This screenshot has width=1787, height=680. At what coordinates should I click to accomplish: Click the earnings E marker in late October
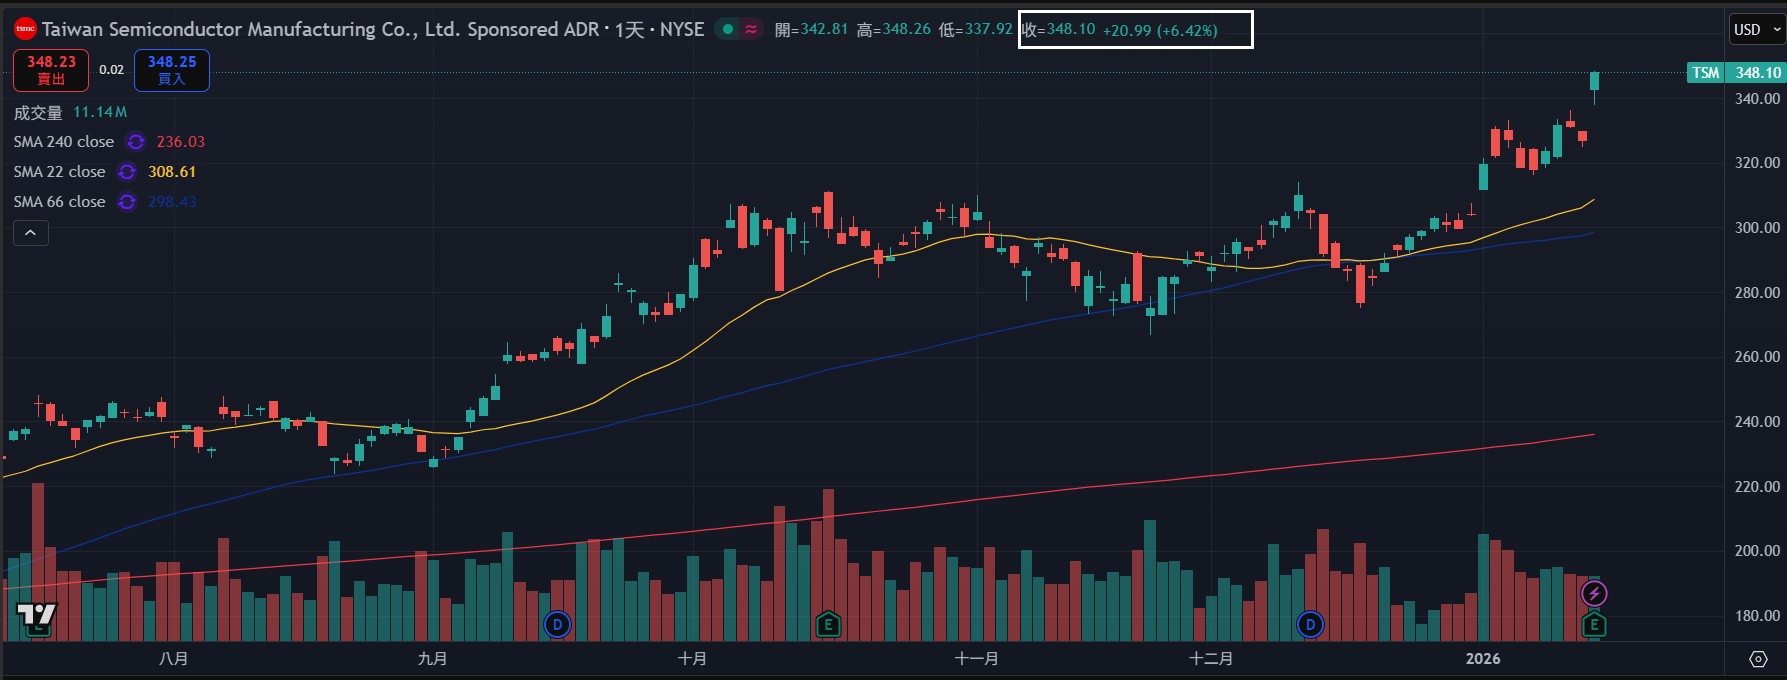click(827, 626)
